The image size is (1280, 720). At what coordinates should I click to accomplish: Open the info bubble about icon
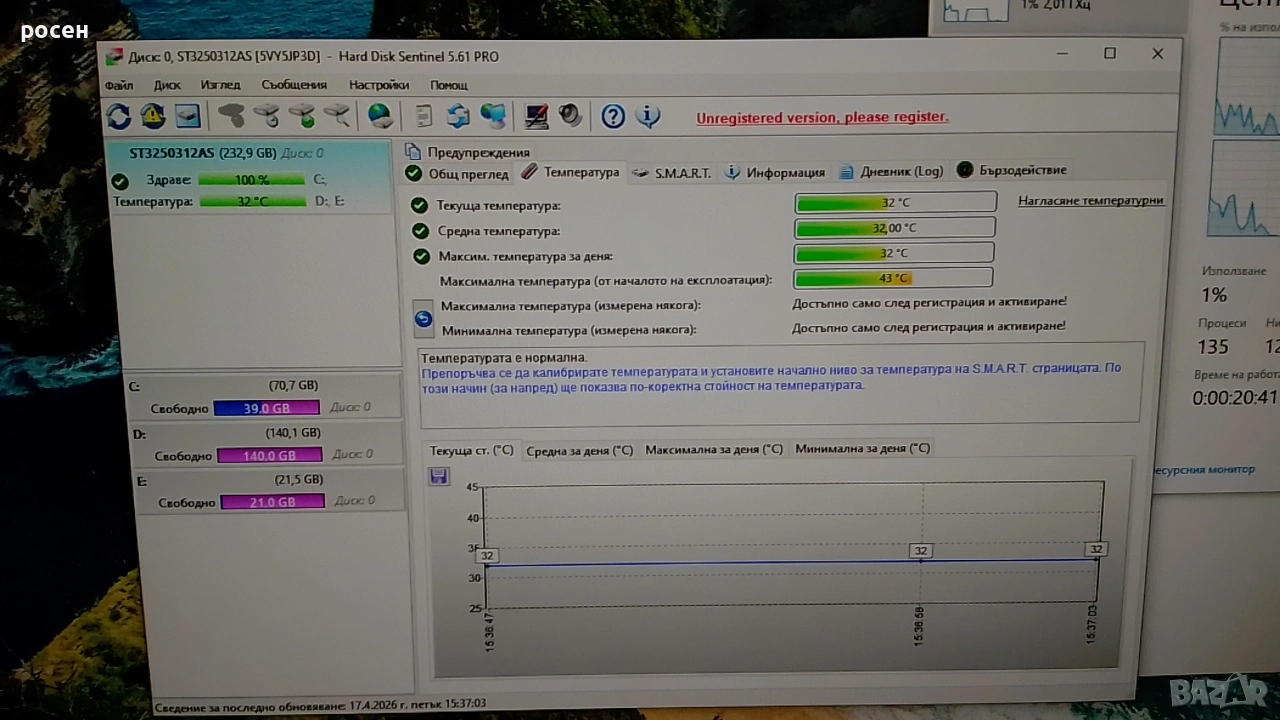648,117
